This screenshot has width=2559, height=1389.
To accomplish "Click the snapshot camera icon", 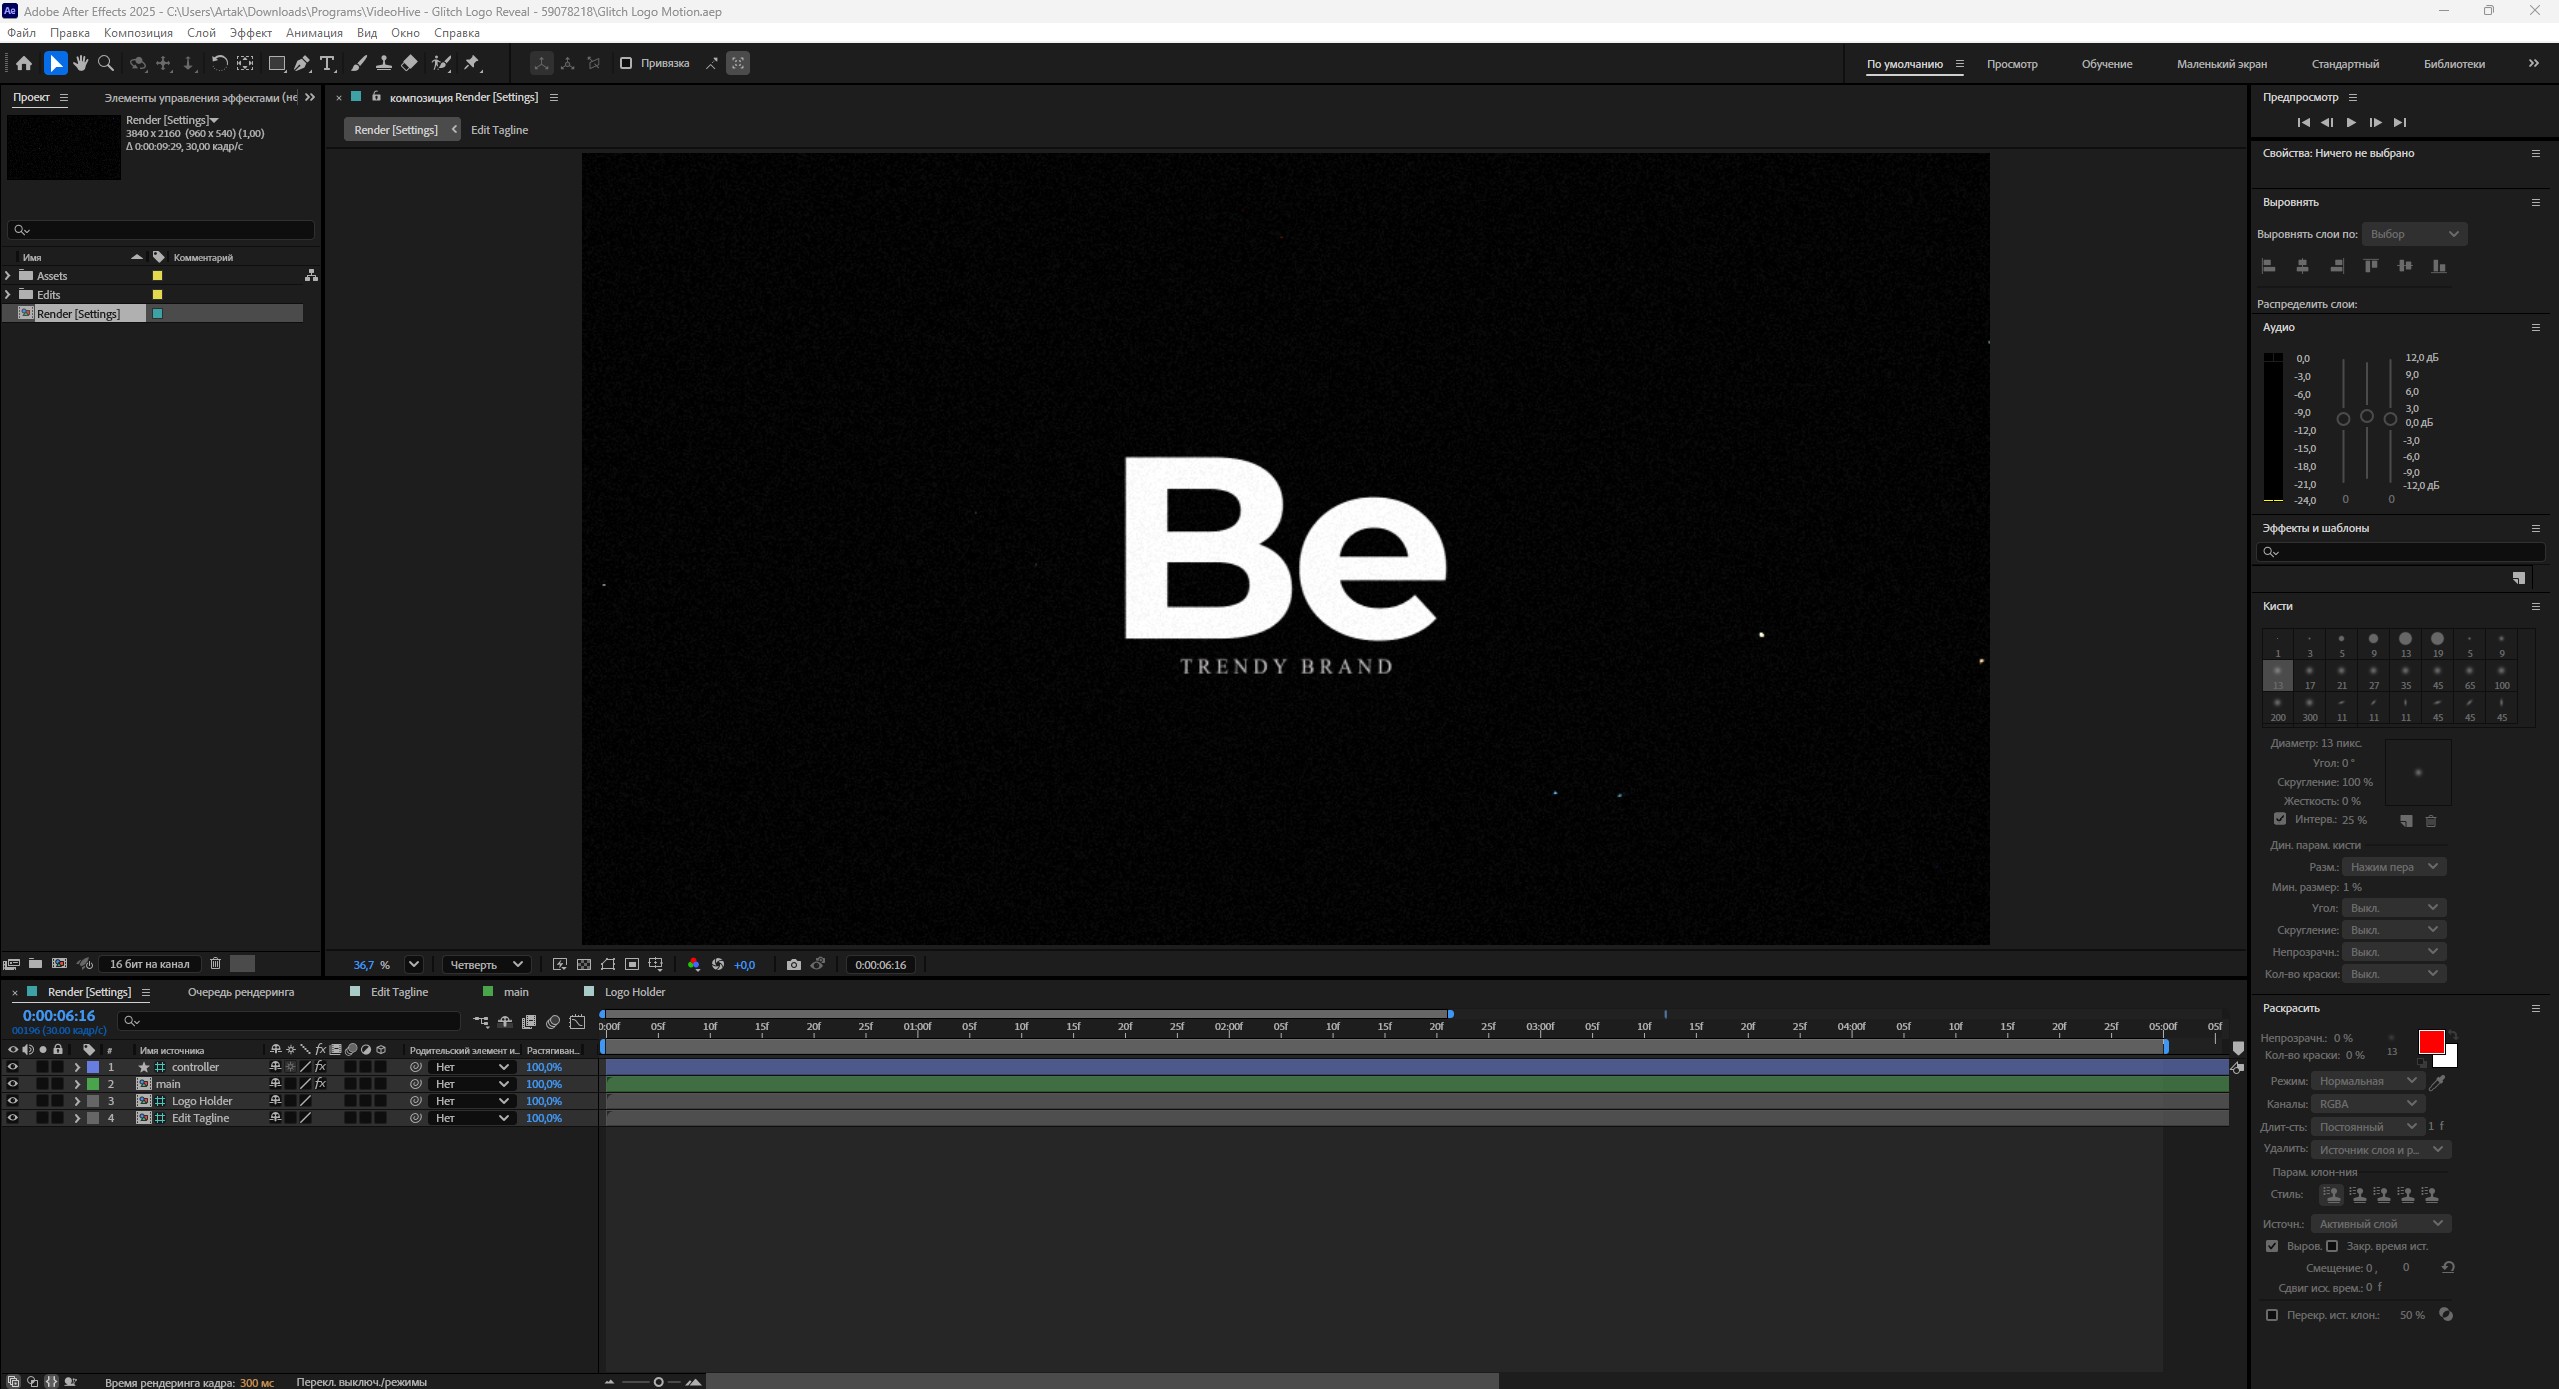I will [x=793, y=965].
